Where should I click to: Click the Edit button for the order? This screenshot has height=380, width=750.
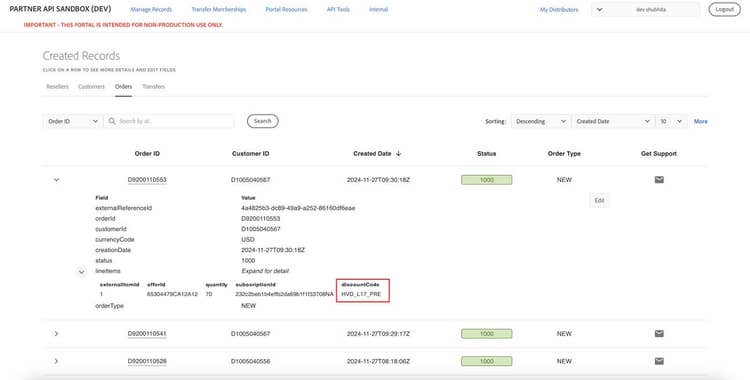(599, 201)
